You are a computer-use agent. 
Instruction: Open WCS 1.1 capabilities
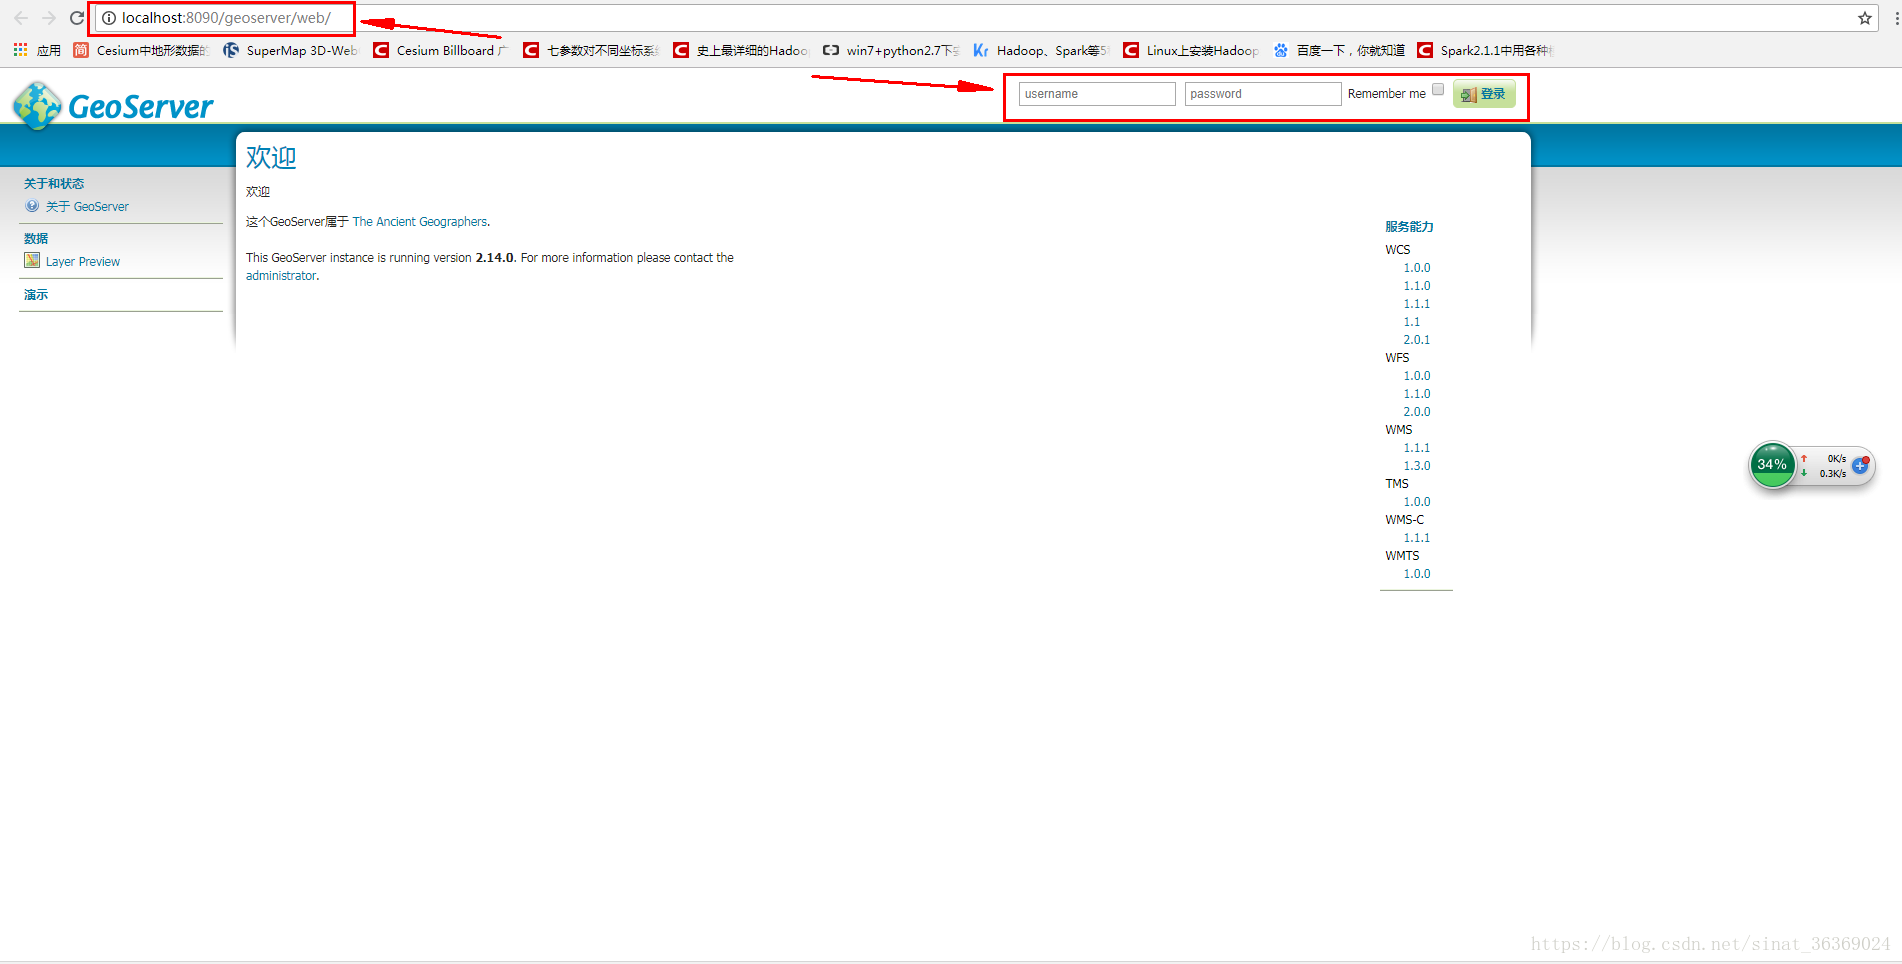[x=1411, y=322]
